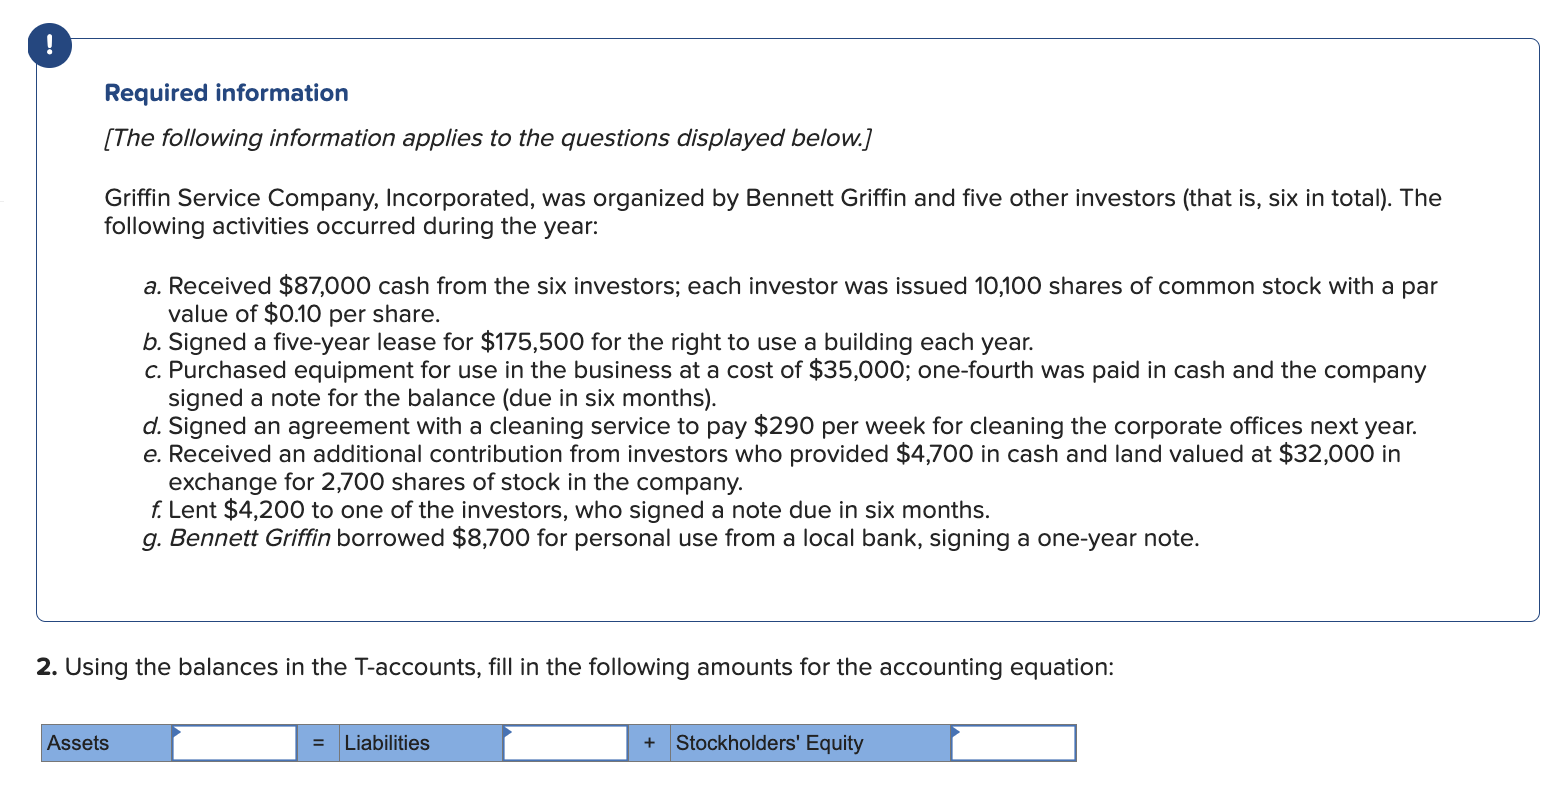Click the equals sign cell
The image size is (1568, 794).
pos(318,744)
